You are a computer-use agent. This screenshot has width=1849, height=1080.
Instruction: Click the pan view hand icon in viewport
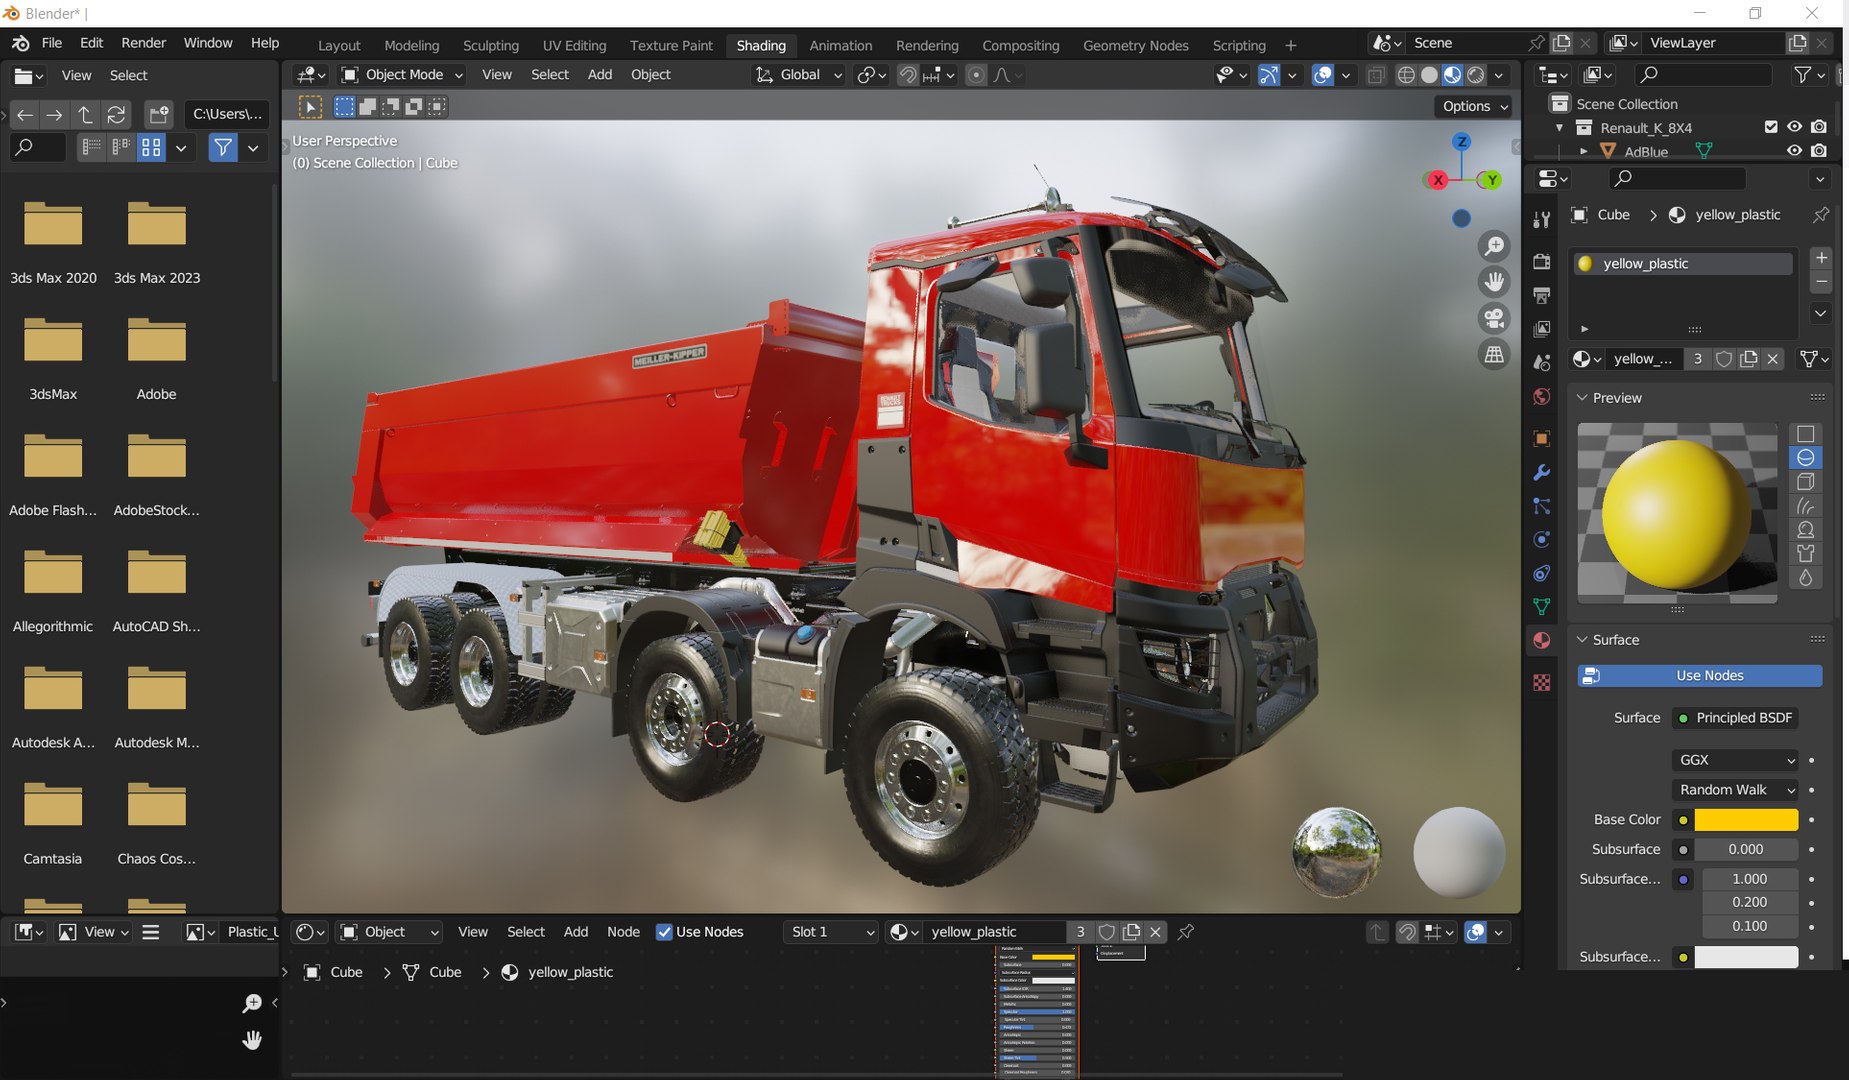tap(1494, 282)
